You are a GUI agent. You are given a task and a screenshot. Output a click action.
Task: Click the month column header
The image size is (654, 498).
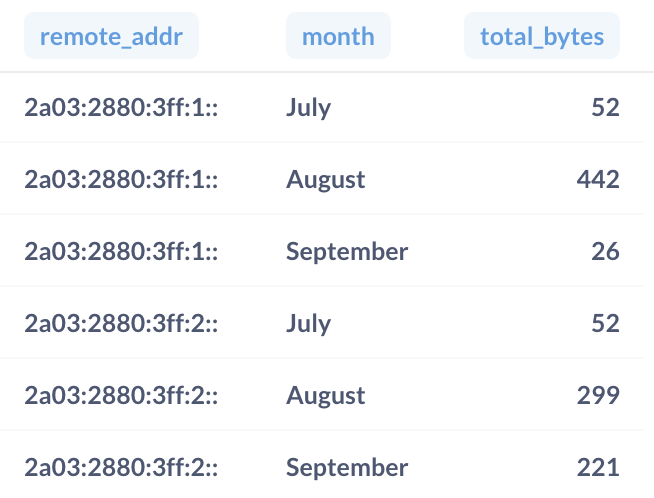click(x=338, y=37)
